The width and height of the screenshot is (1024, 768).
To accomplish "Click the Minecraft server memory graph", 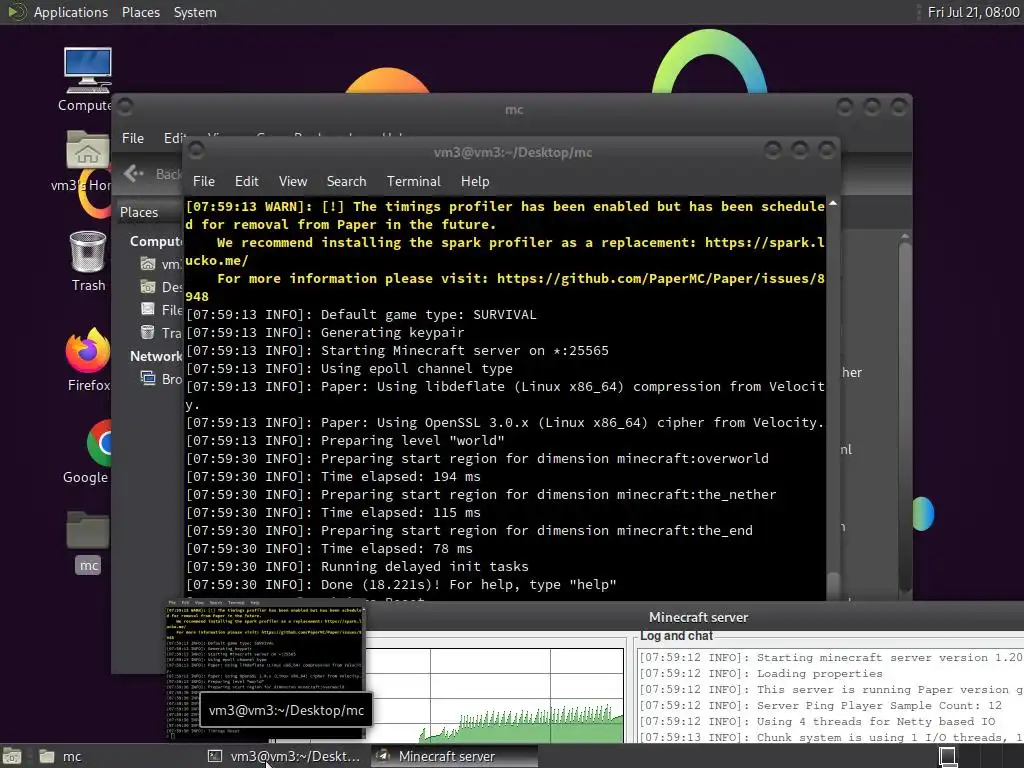I will pos(494,695).
